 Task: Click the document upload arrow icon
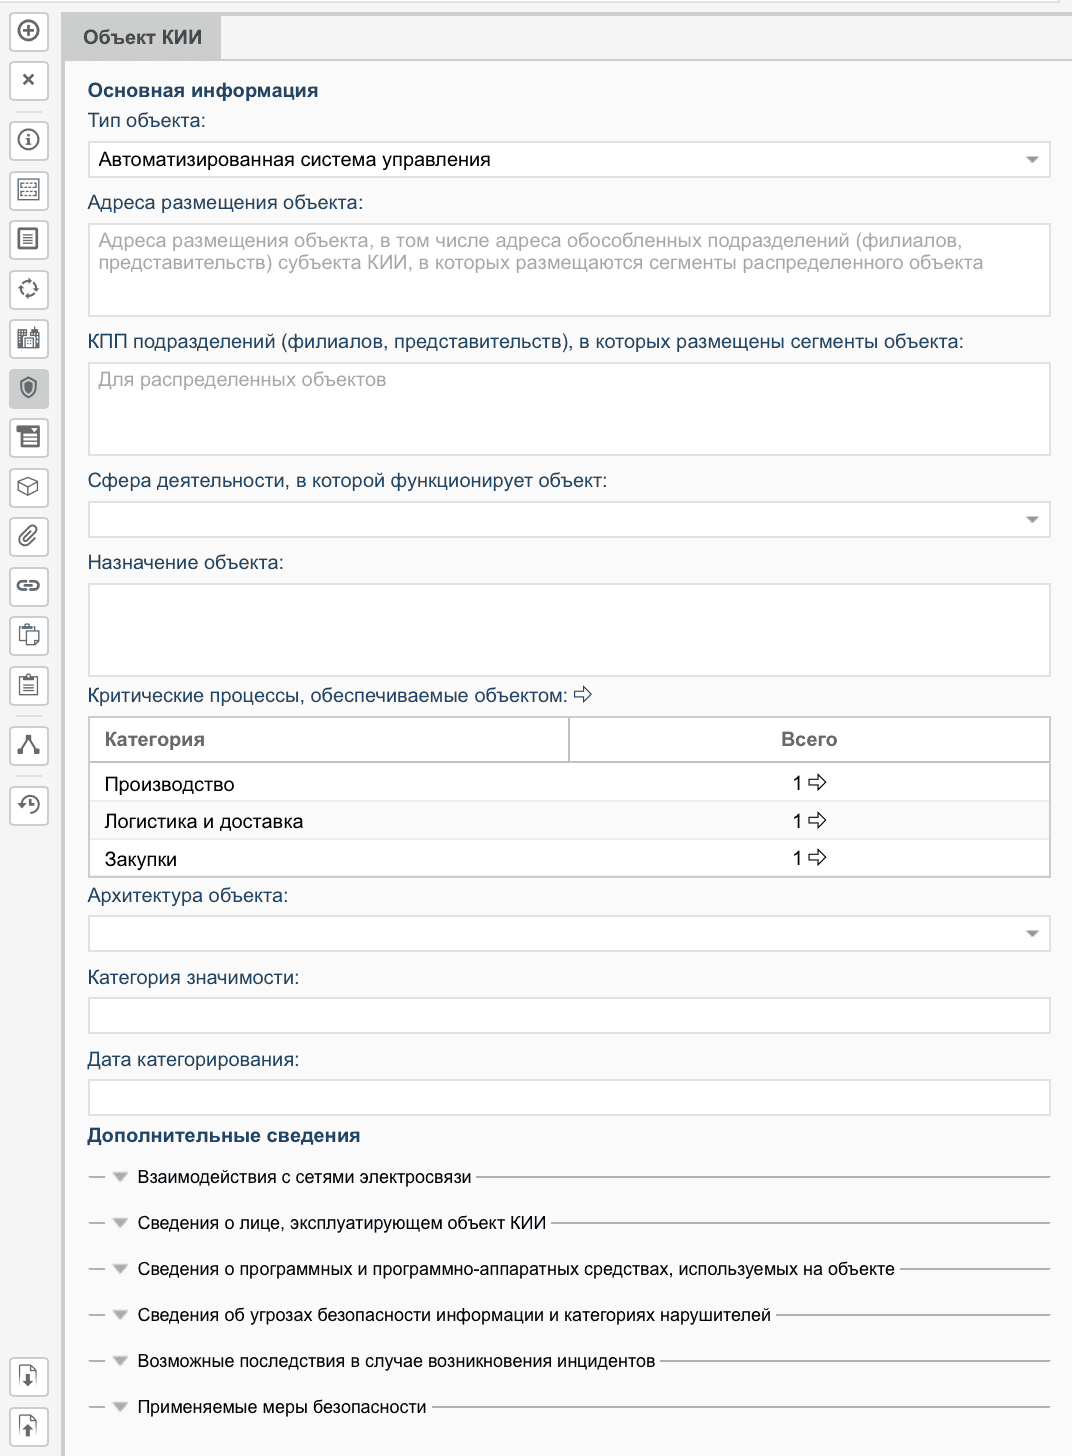[29, 1426]
